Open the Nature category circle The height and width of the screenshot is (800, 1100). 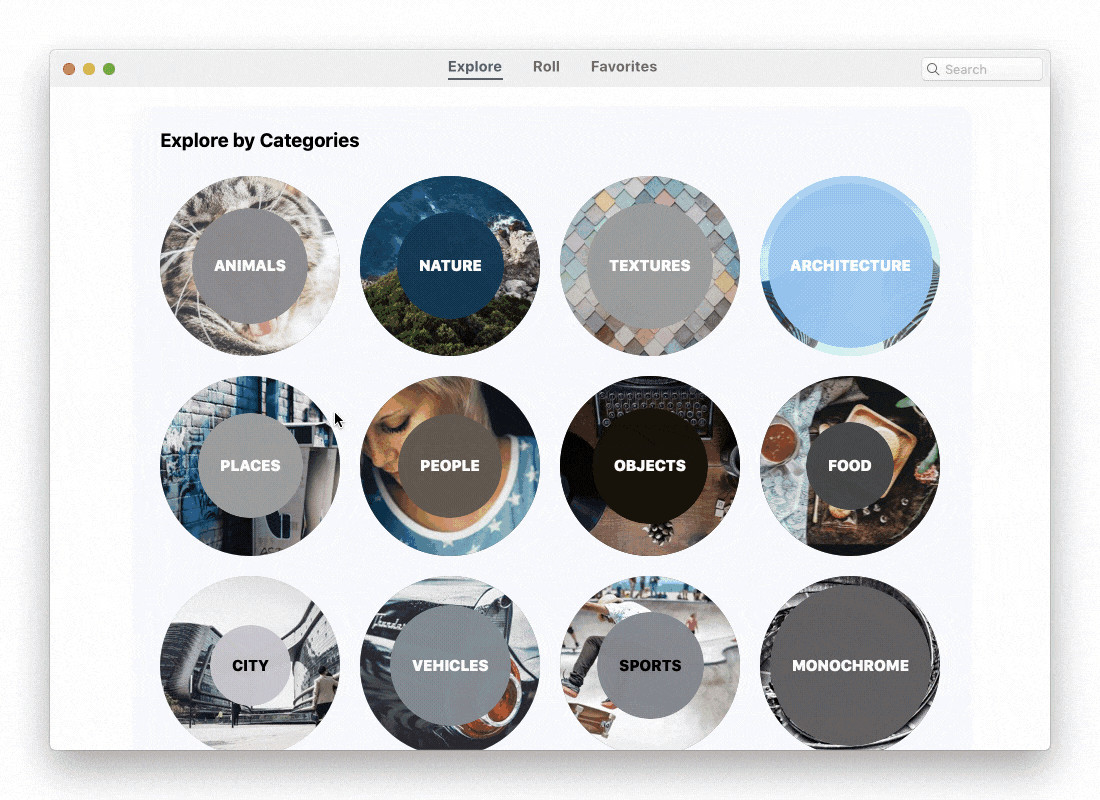[x=450, y=265]
